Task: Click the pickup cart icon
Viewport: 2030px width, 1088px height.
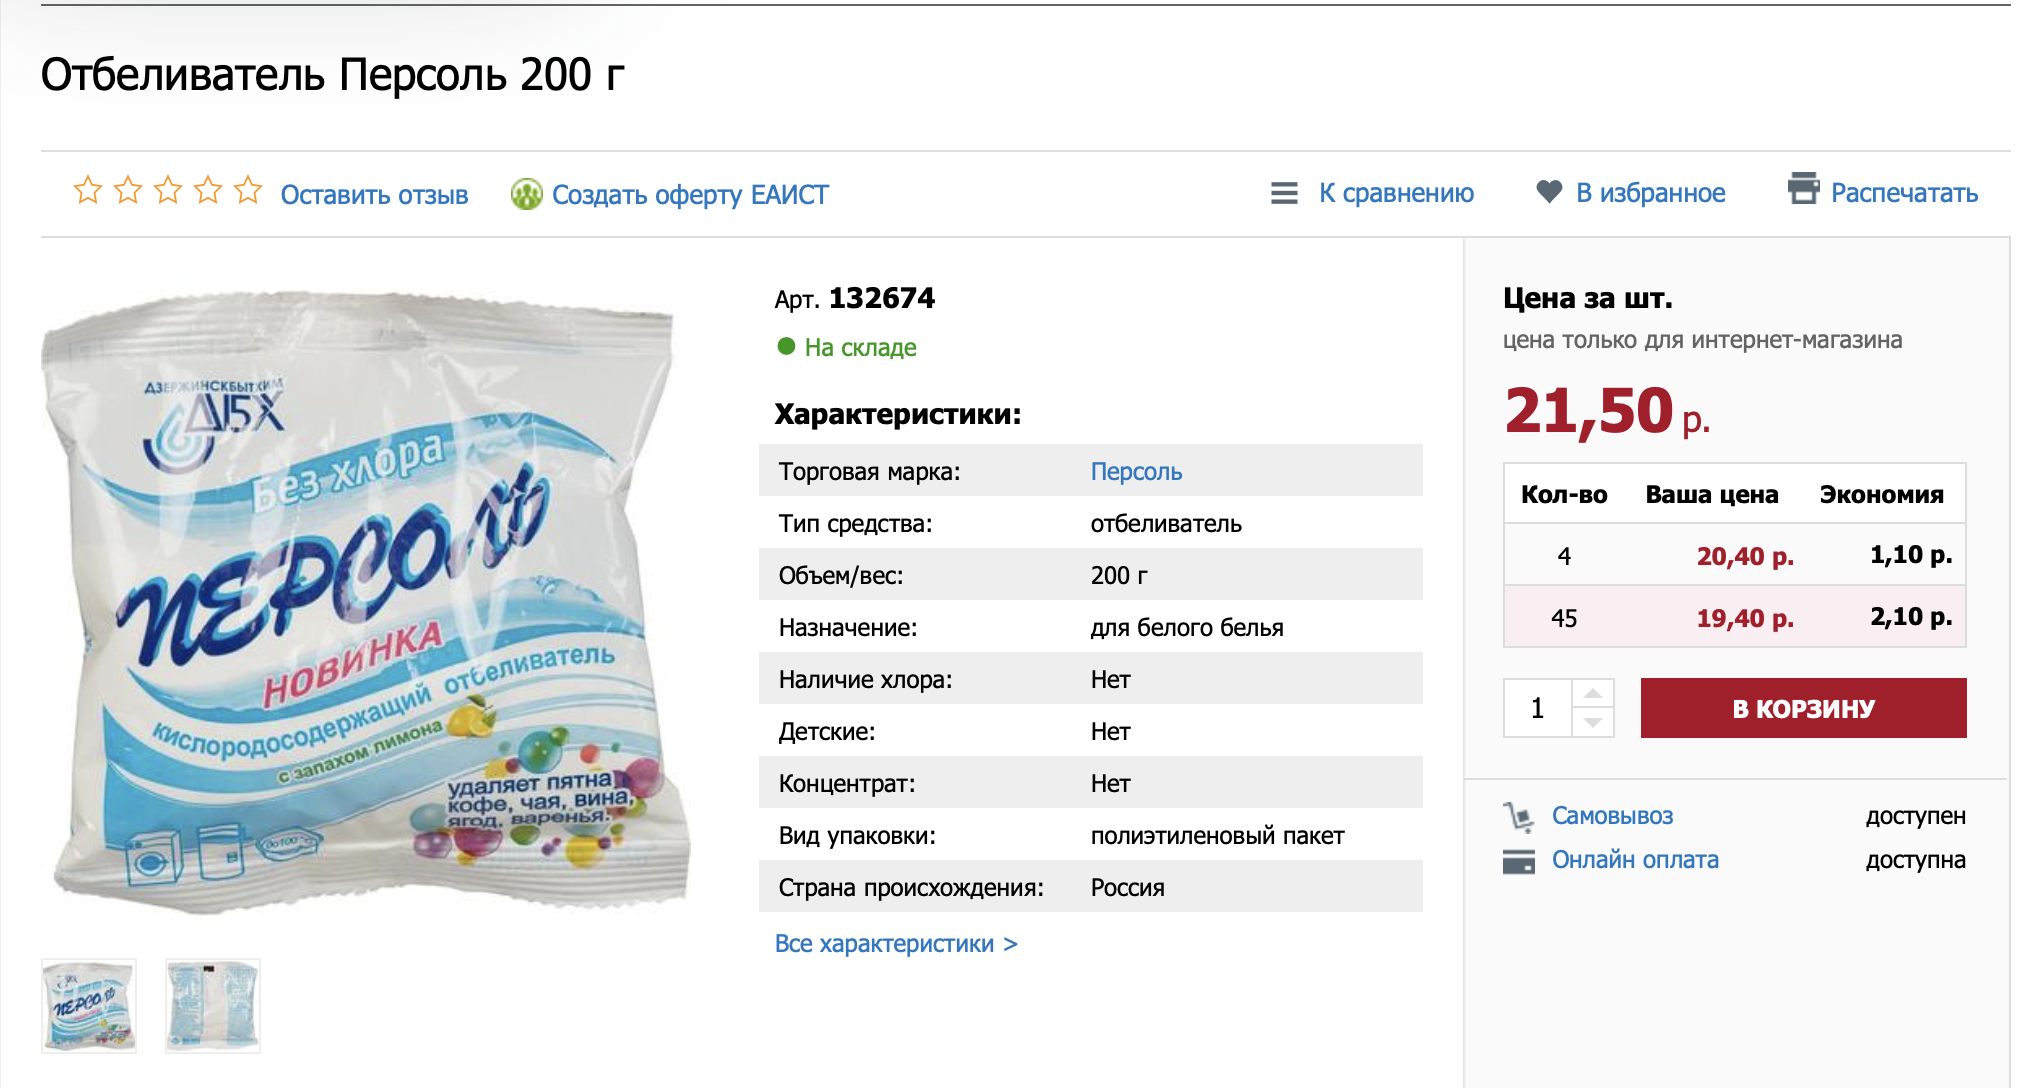Action: (1518, 817)
